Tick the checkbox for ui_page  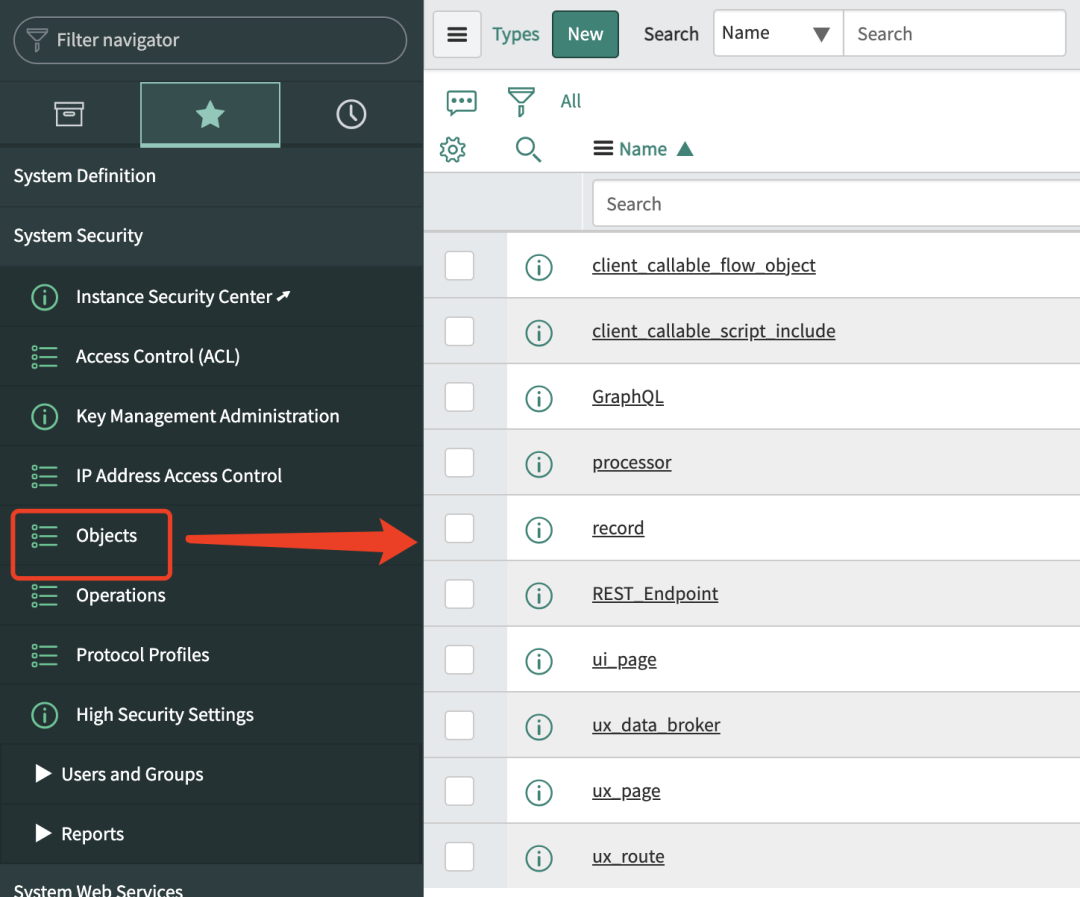459,660
